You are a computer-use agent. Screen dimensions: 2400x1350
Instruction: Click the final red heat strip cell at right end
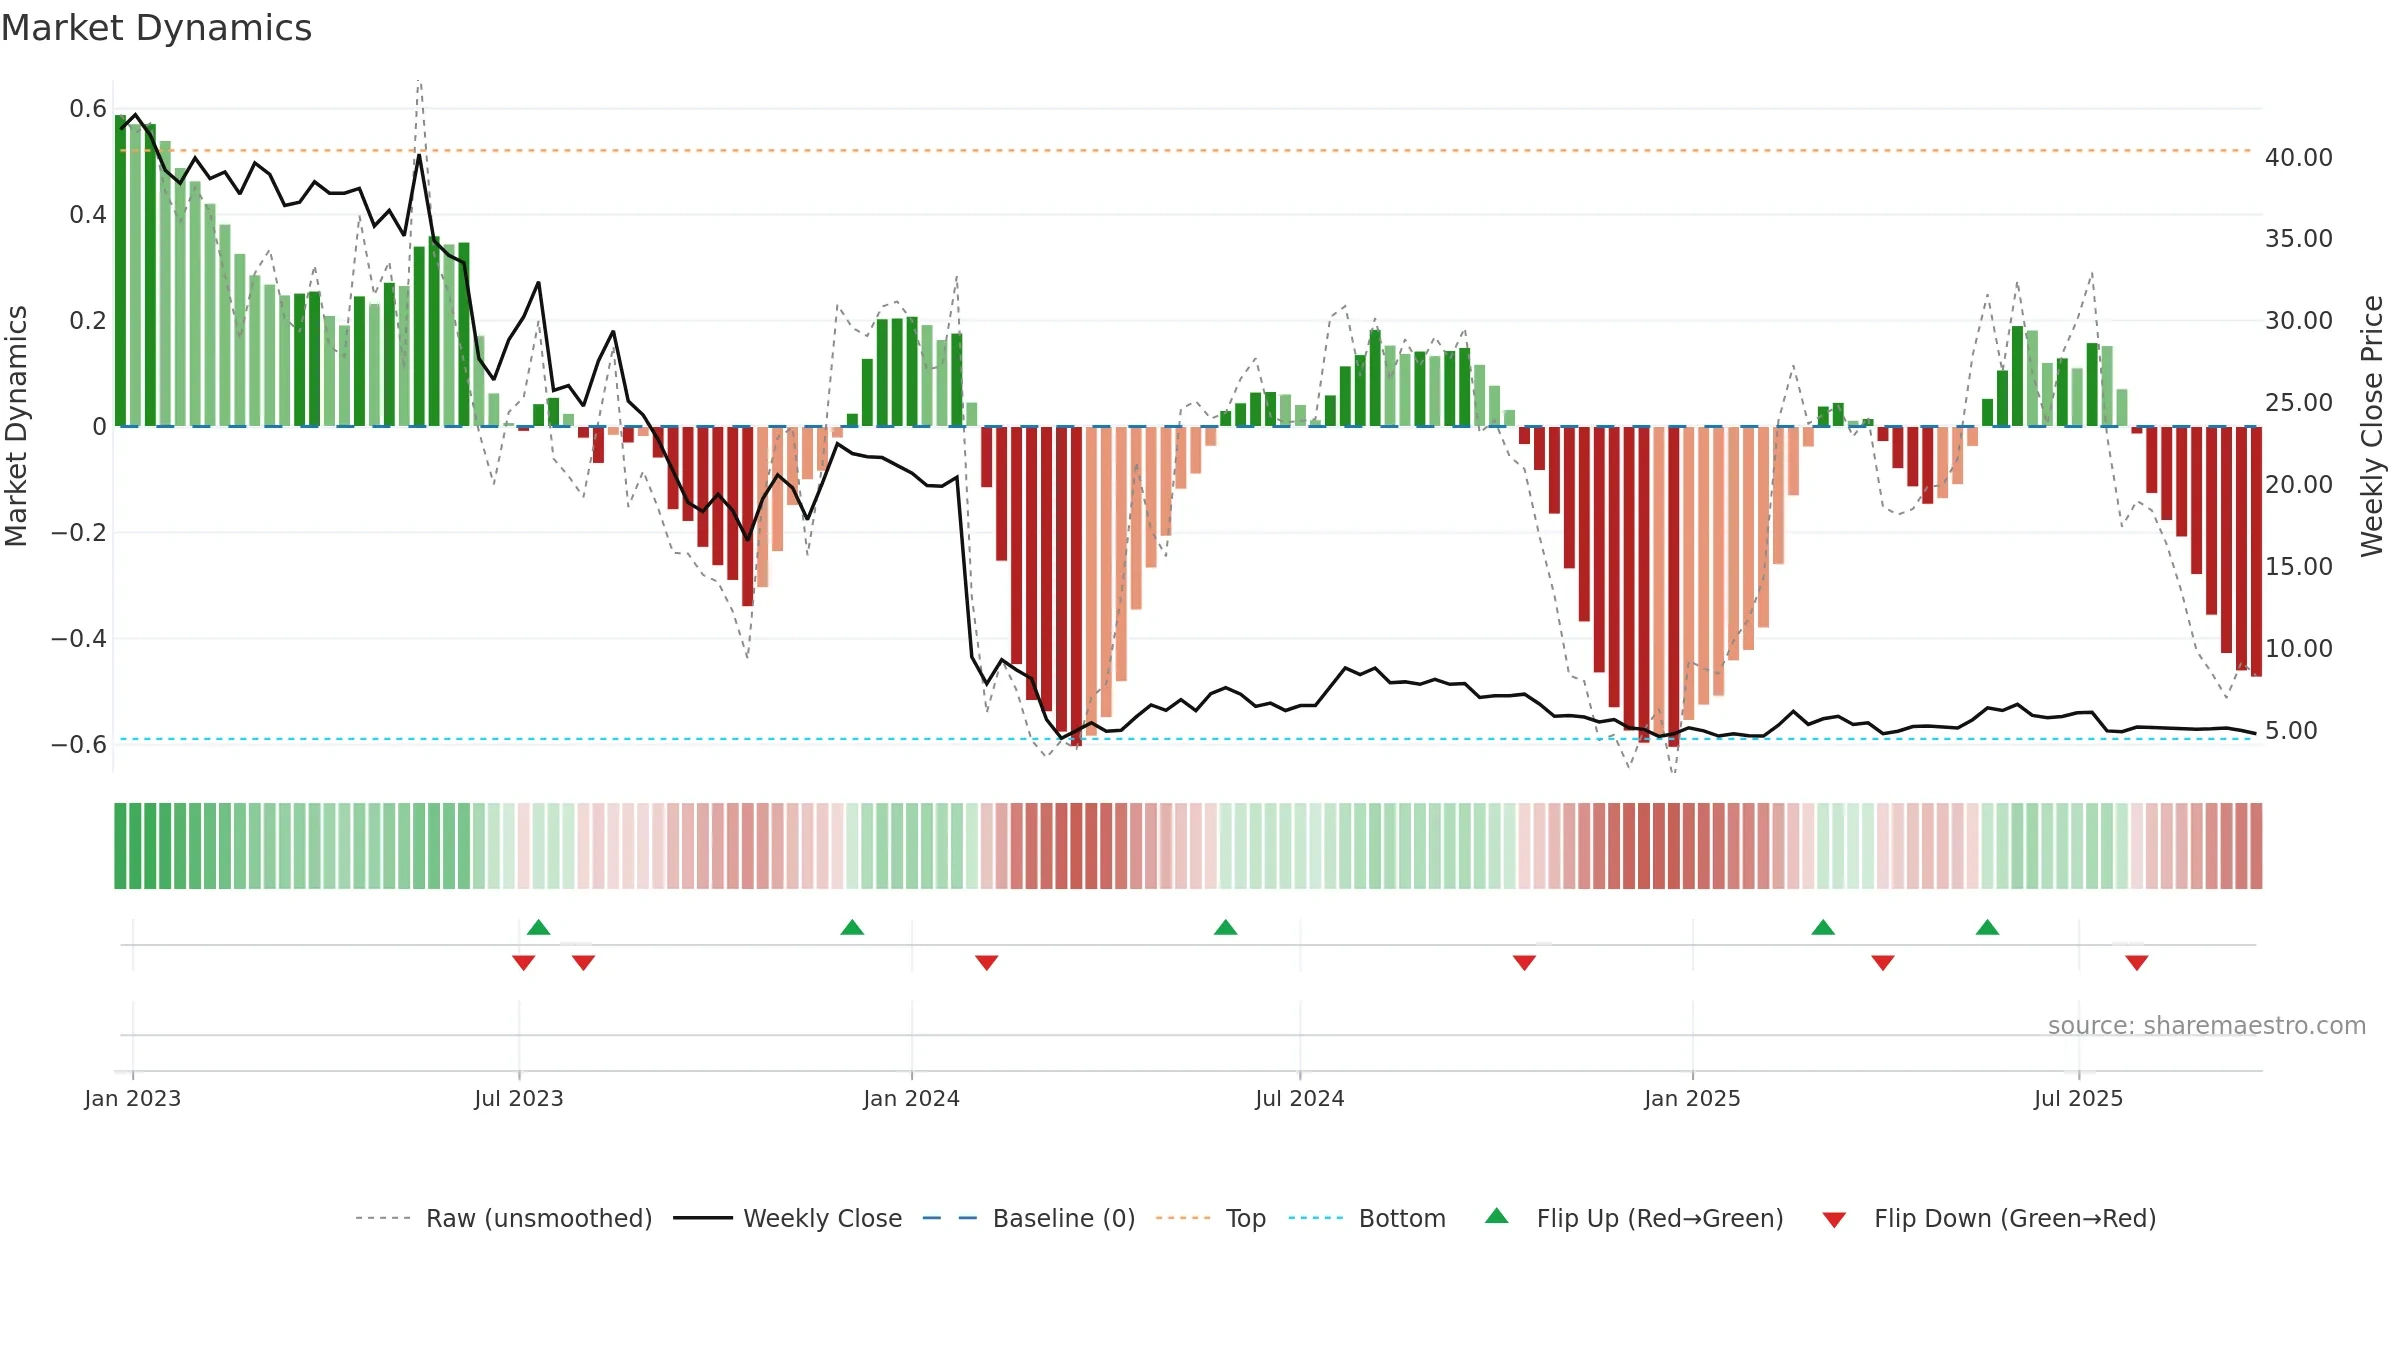click(2256, 846)
